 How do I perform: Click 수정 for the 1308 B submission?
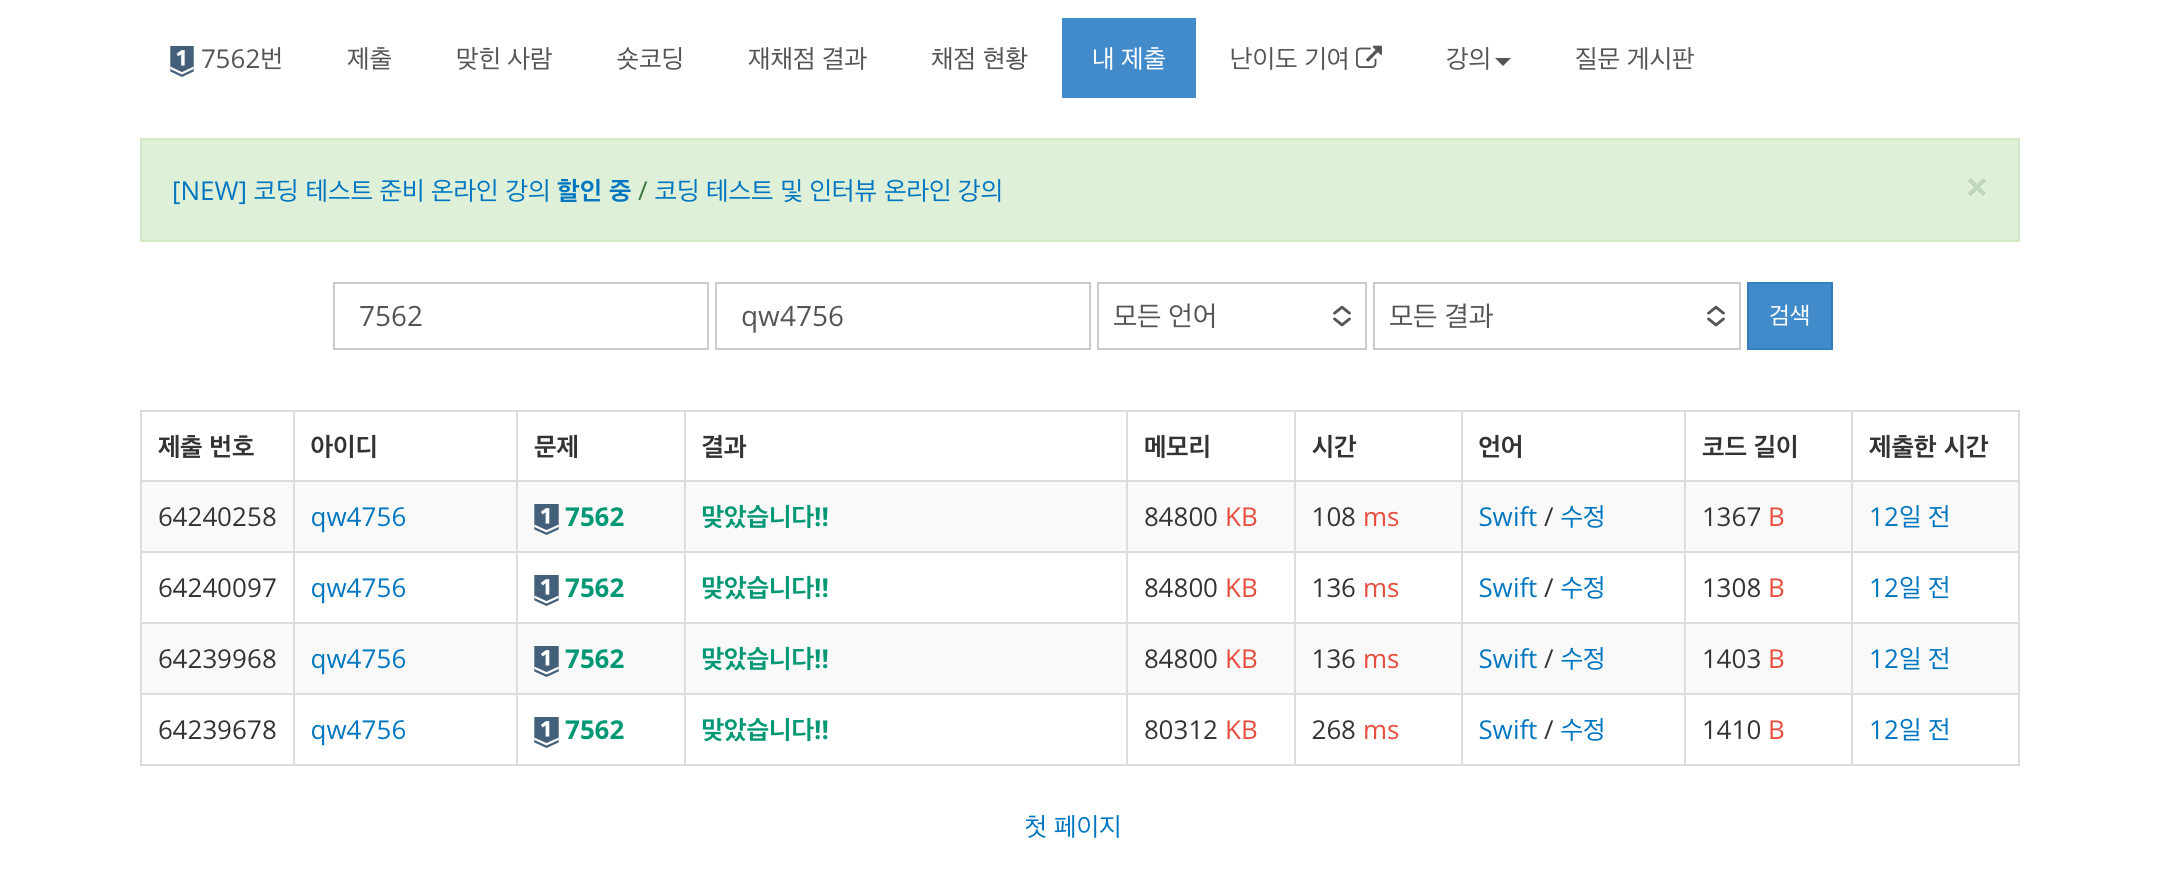pos(1582,588)
